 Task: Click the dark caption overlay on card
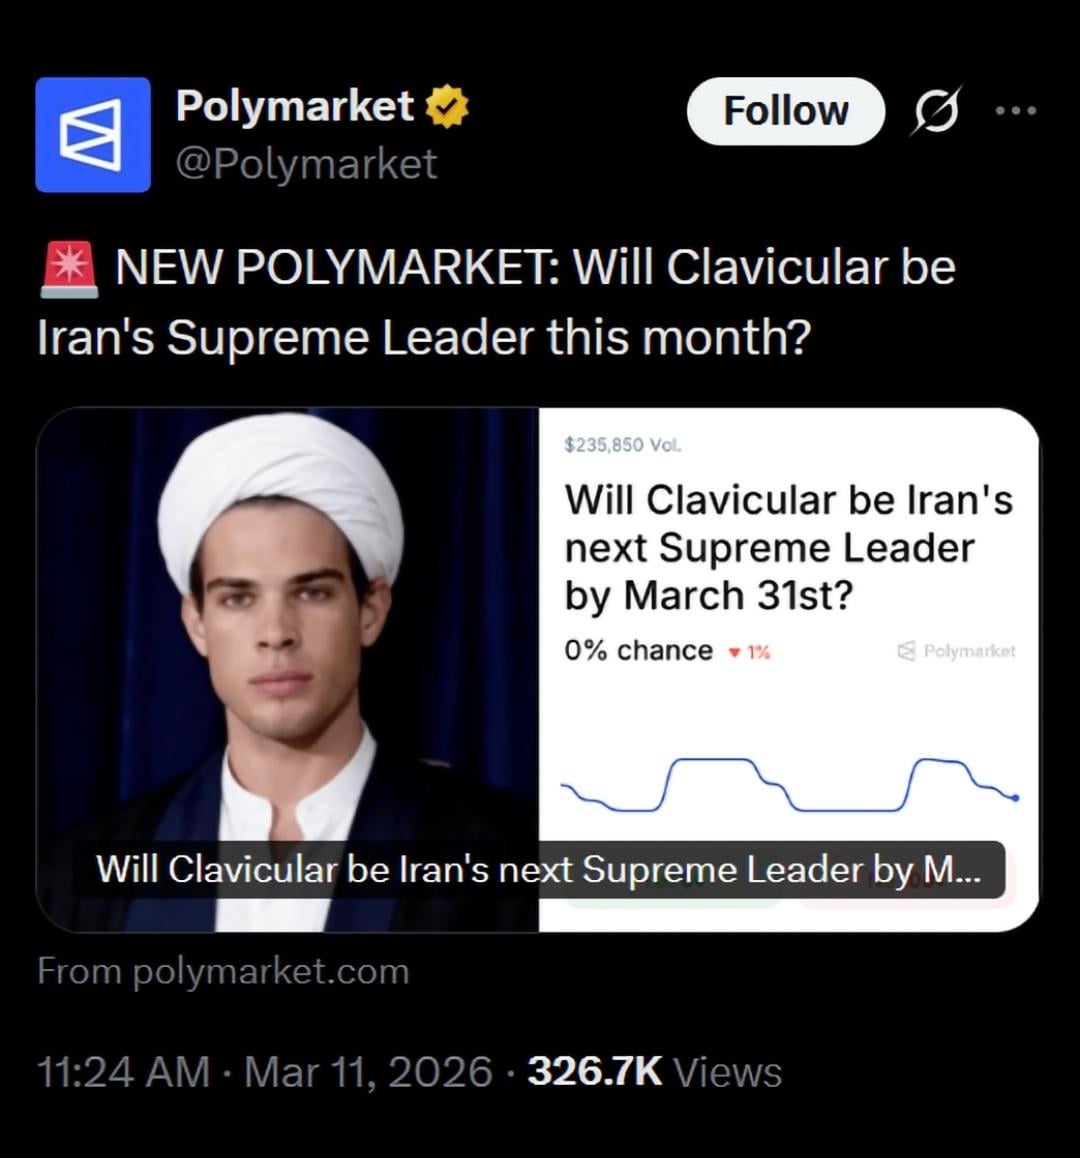(538, 869)
